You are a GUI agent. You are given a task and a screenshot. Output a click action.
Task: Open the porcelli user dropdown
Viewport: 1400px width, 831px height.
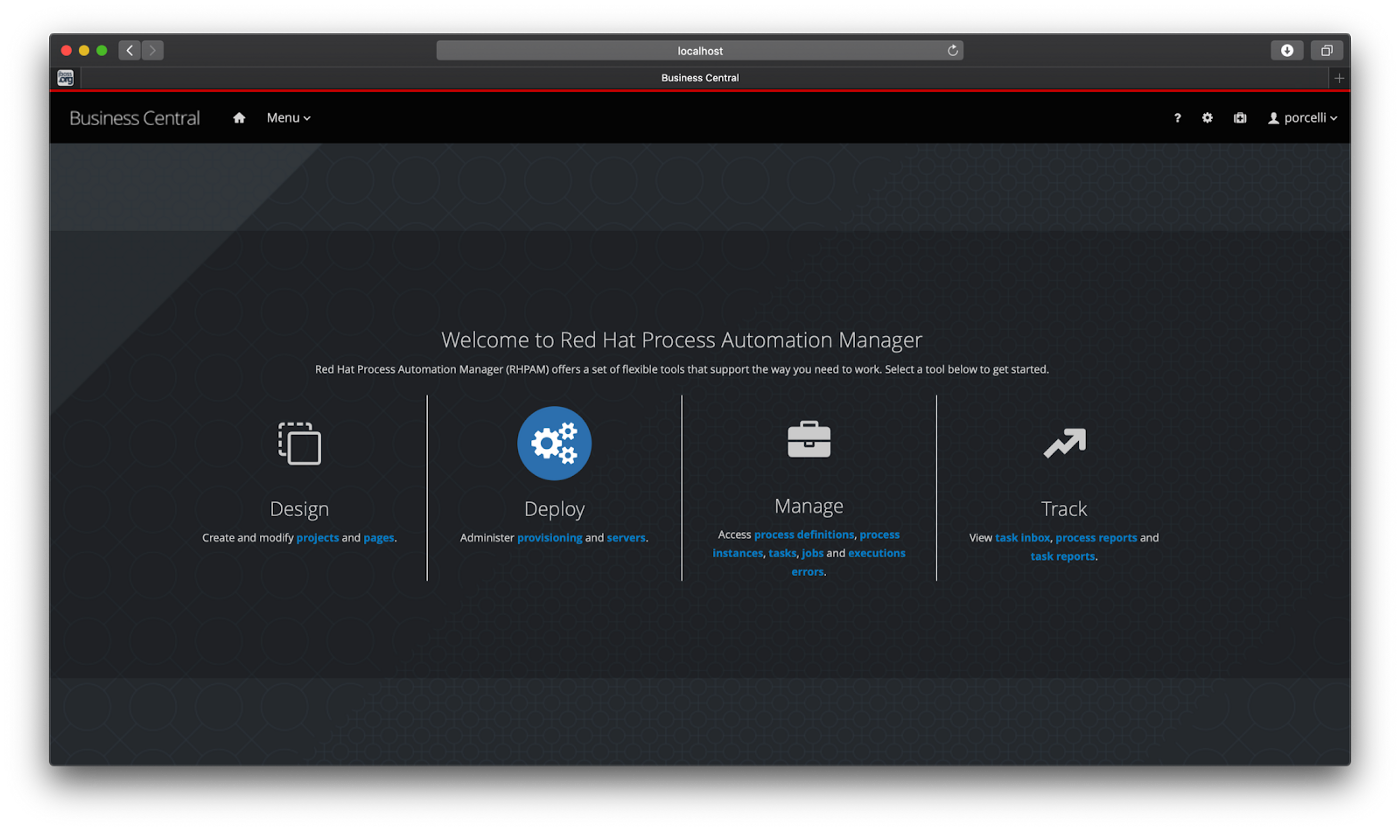(1302, 118)
